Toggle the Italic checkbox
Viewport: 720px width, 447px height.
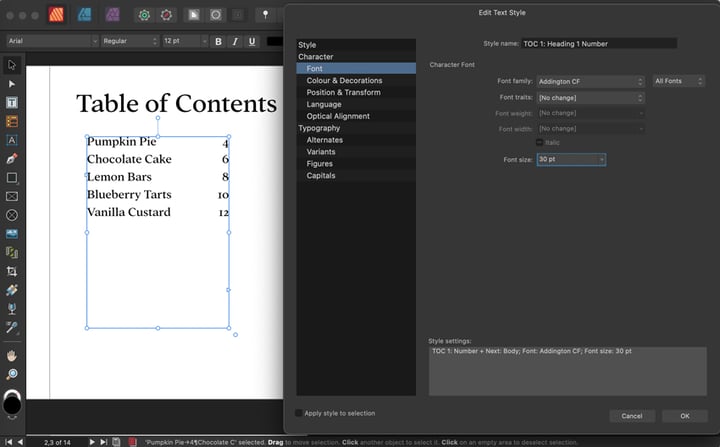(540, 143)
